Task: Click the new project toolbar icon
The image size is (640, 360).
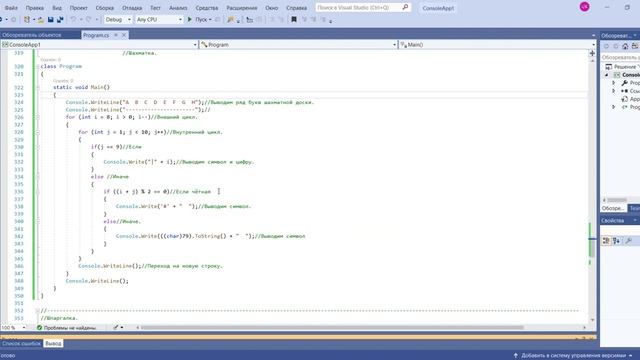Action: pyautogui.click(x=27, y=20)
